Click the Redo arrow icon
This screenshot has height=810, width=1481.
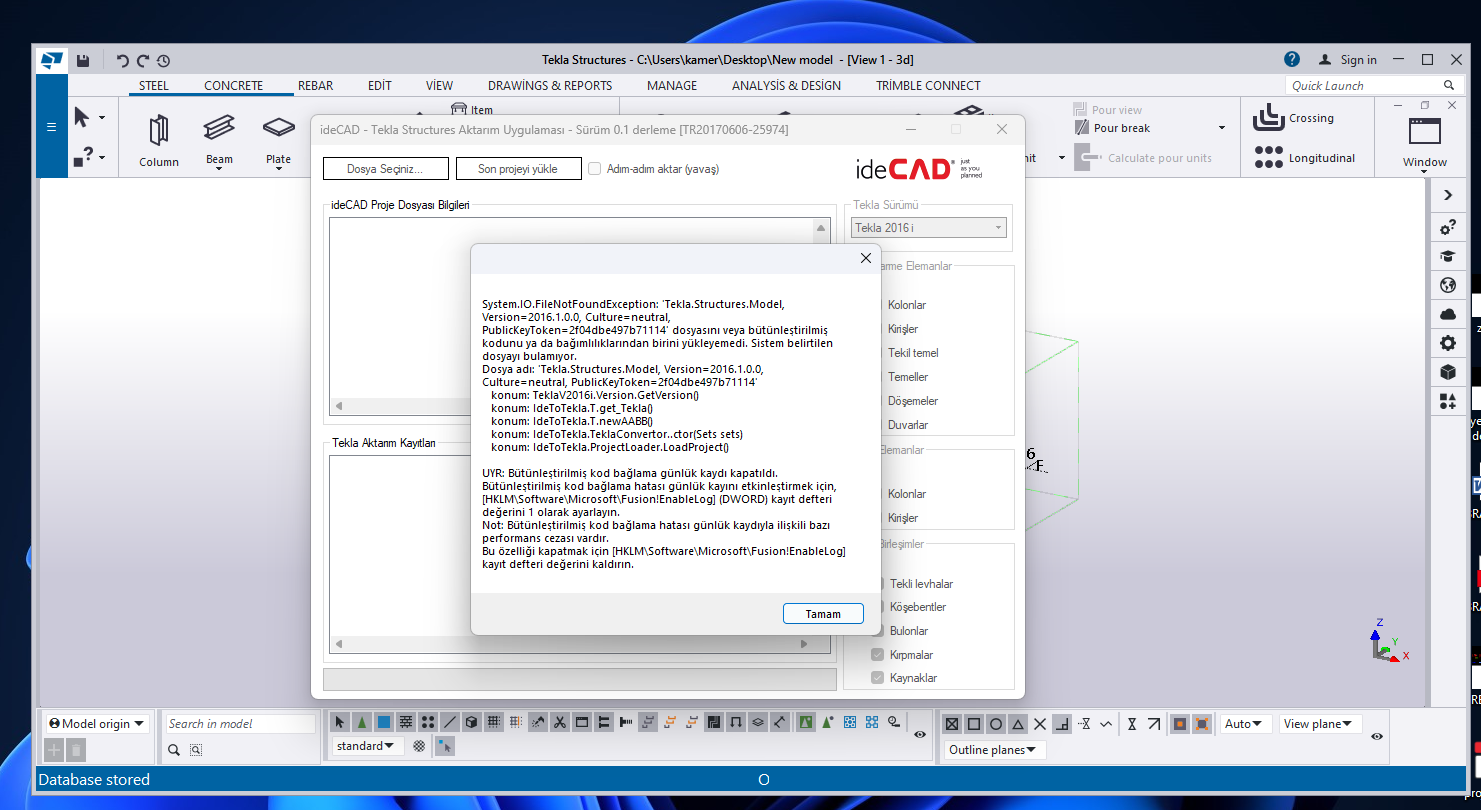pyautogui.click(x=143, y=60)
